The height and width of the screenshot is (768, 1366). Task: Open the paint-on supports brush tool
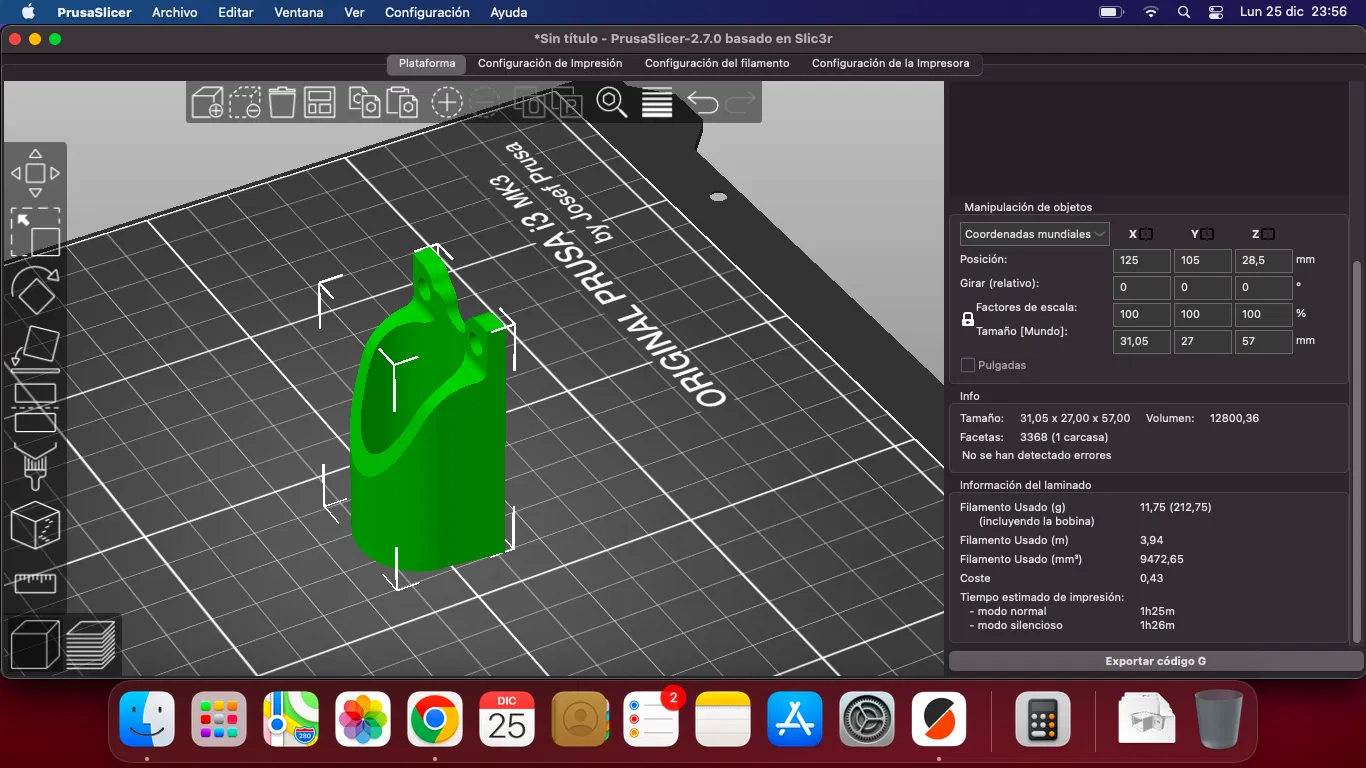pyautogui.click(x=35, y=466)
